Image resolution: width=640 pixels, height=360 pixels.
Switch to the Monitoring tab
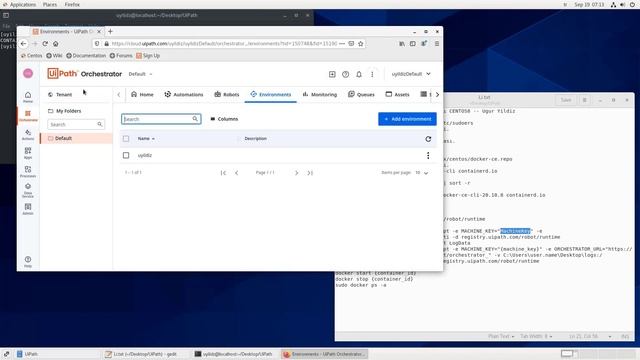click(x=320, y=94)
